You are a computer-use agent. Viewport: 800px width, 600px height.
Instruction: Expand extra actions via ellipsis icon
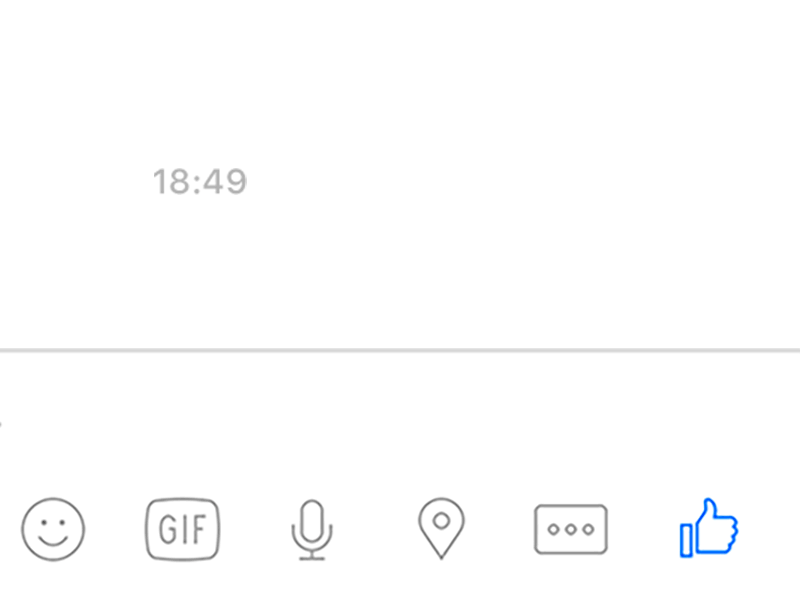pyautogui.click(x=571, y=529)
